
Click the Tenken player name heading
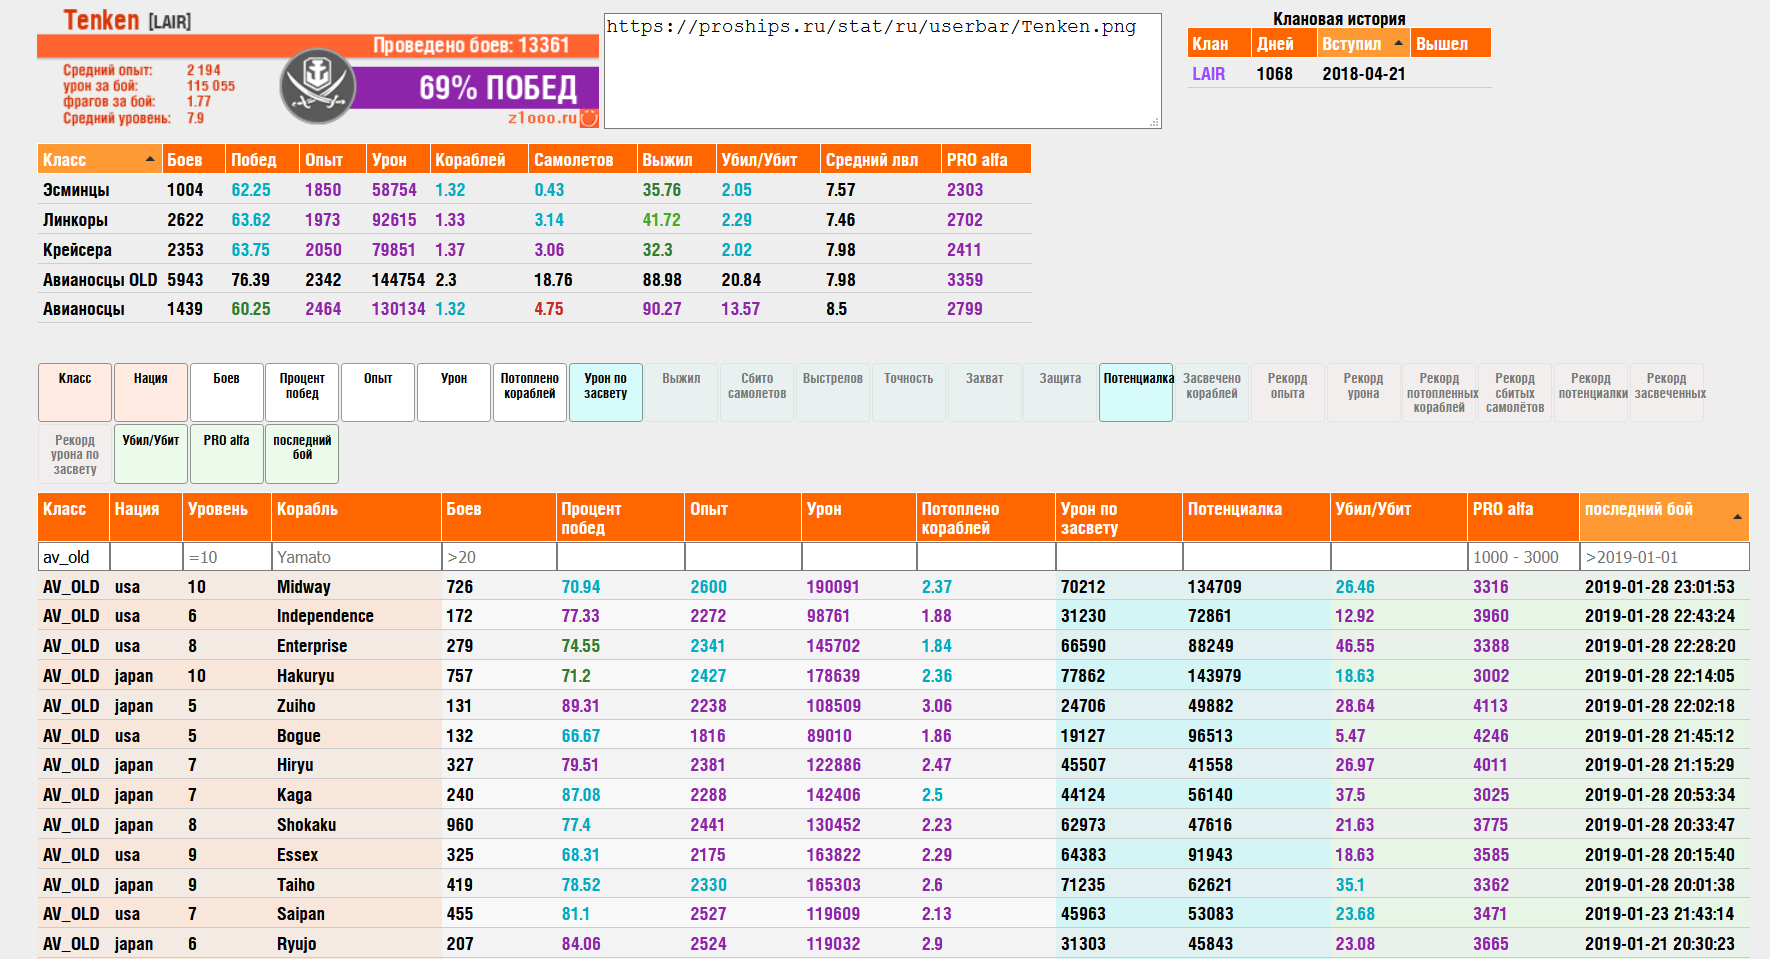[101, 20]
